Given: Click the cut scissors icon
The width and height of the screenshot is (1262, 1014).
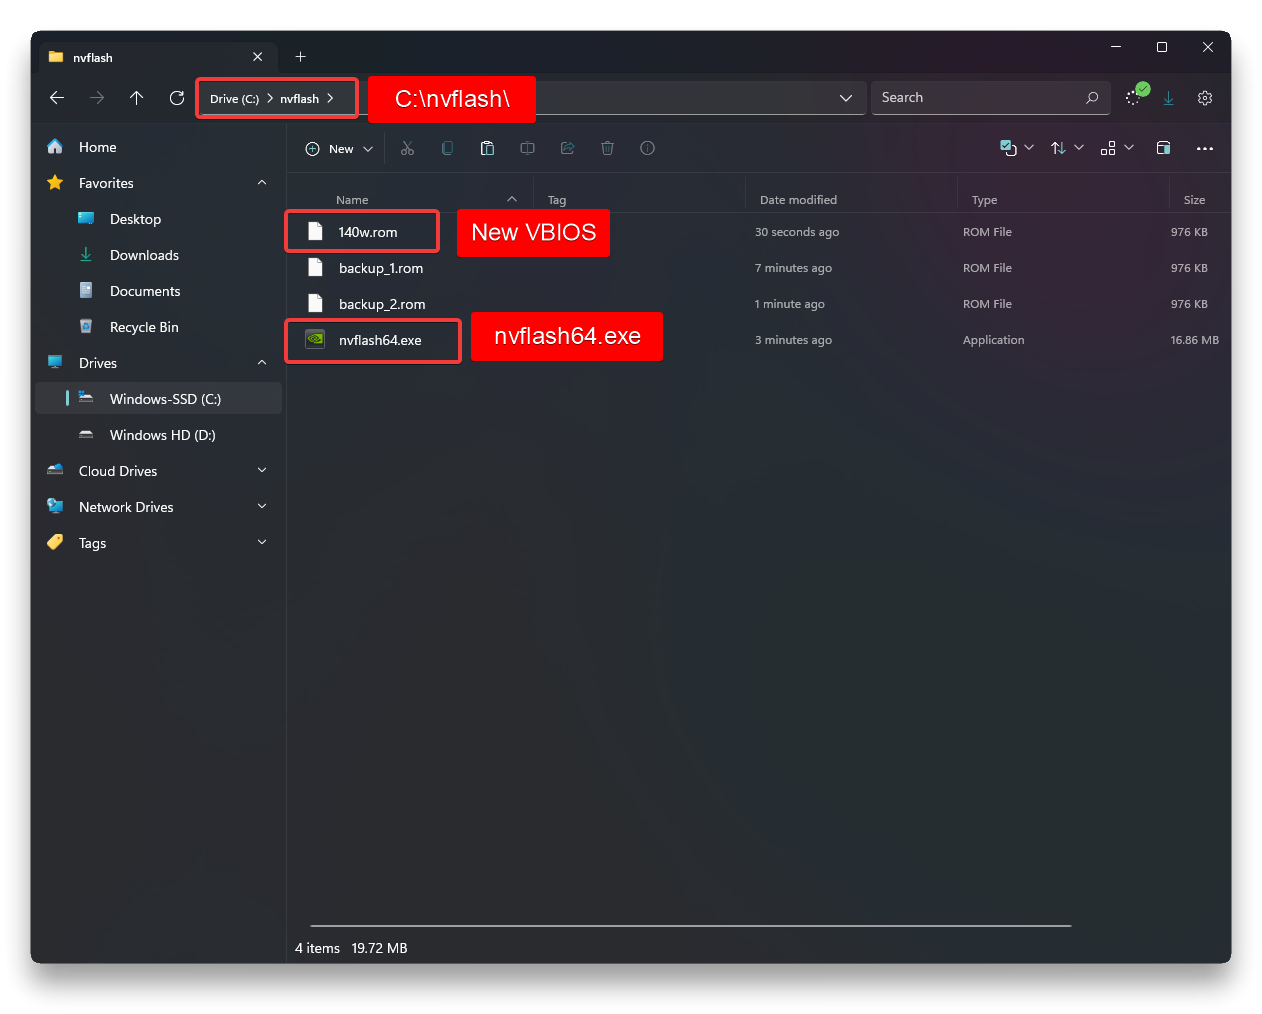Looking at the screenshot, I should [x=407, y=148].
